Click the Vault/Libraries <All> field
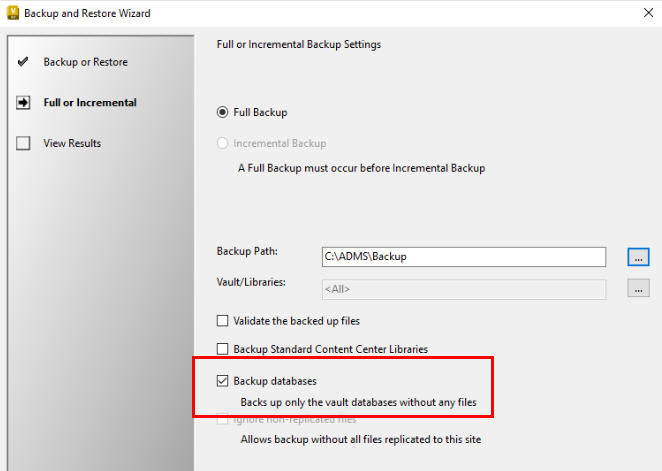The height and width of the screenshot is (471, 662). [464, 289]
